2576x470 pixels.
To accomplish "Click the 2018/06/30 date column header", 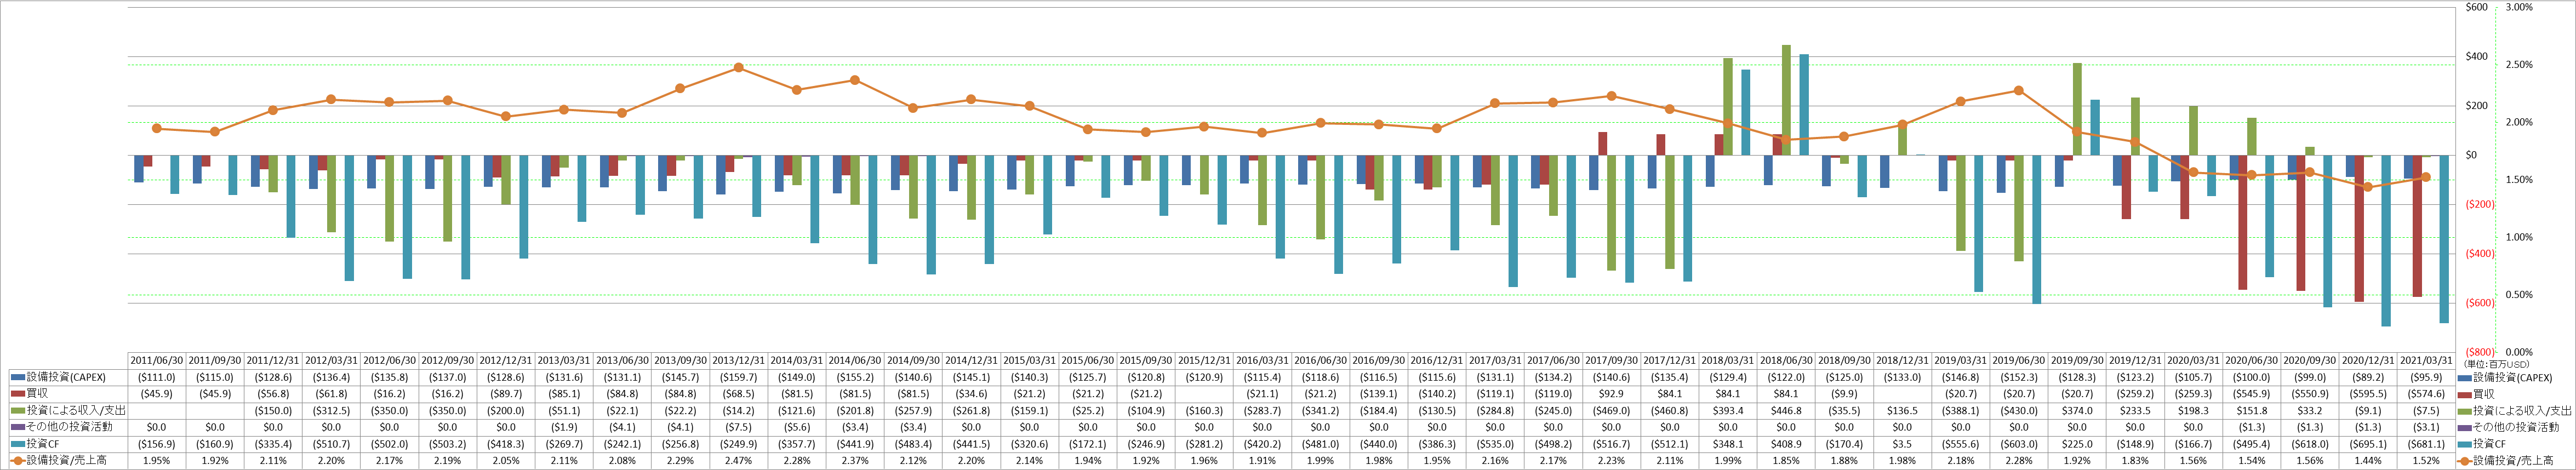I will 1786,361.
